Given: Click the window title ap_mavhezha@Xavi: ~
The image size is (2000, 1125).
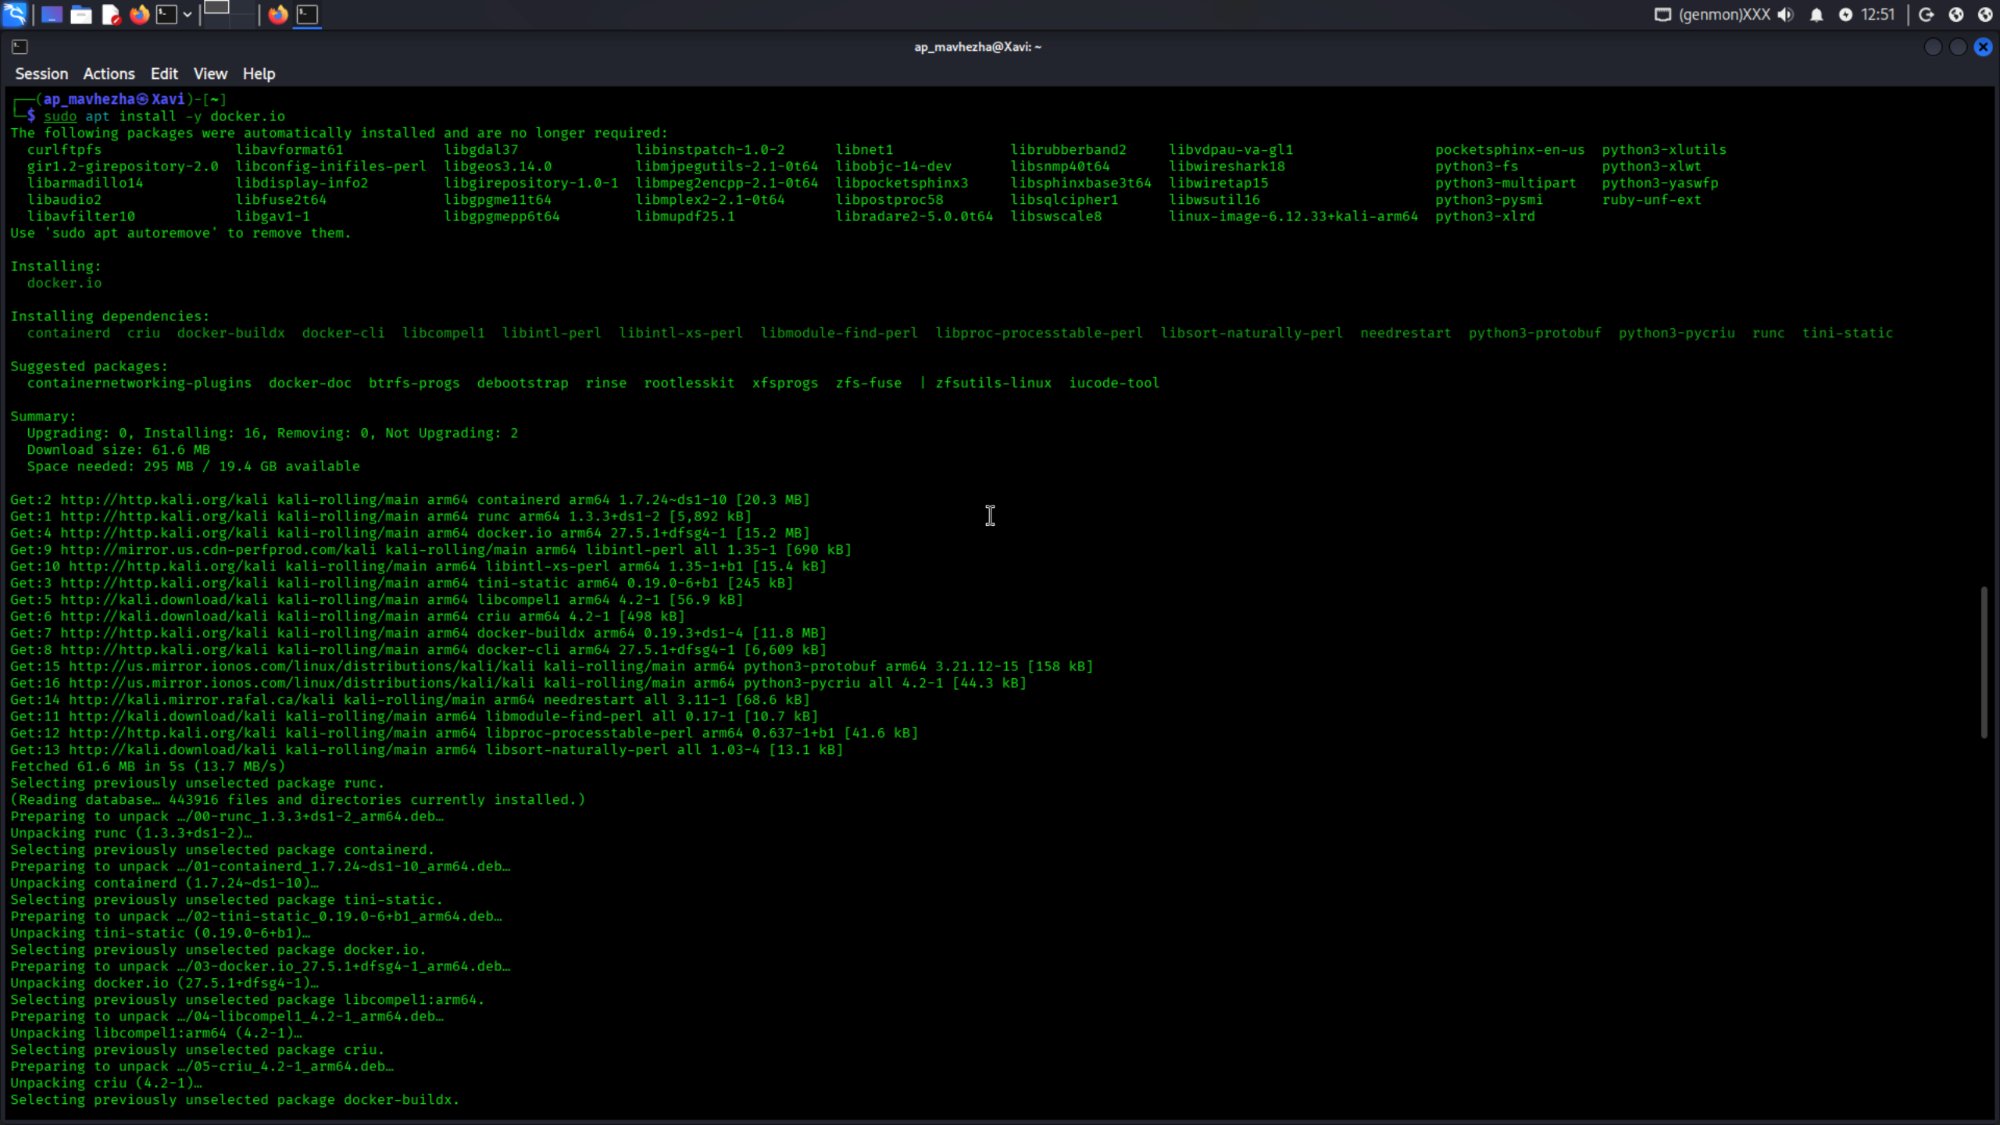Looking at the screenshot, I should point(978,47).
